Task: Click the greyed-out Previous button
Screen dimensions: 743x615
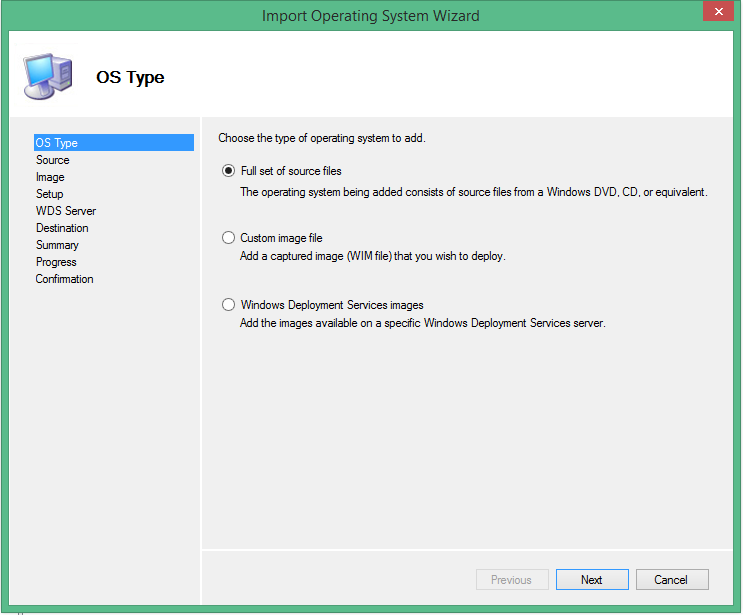Action: 511,580
